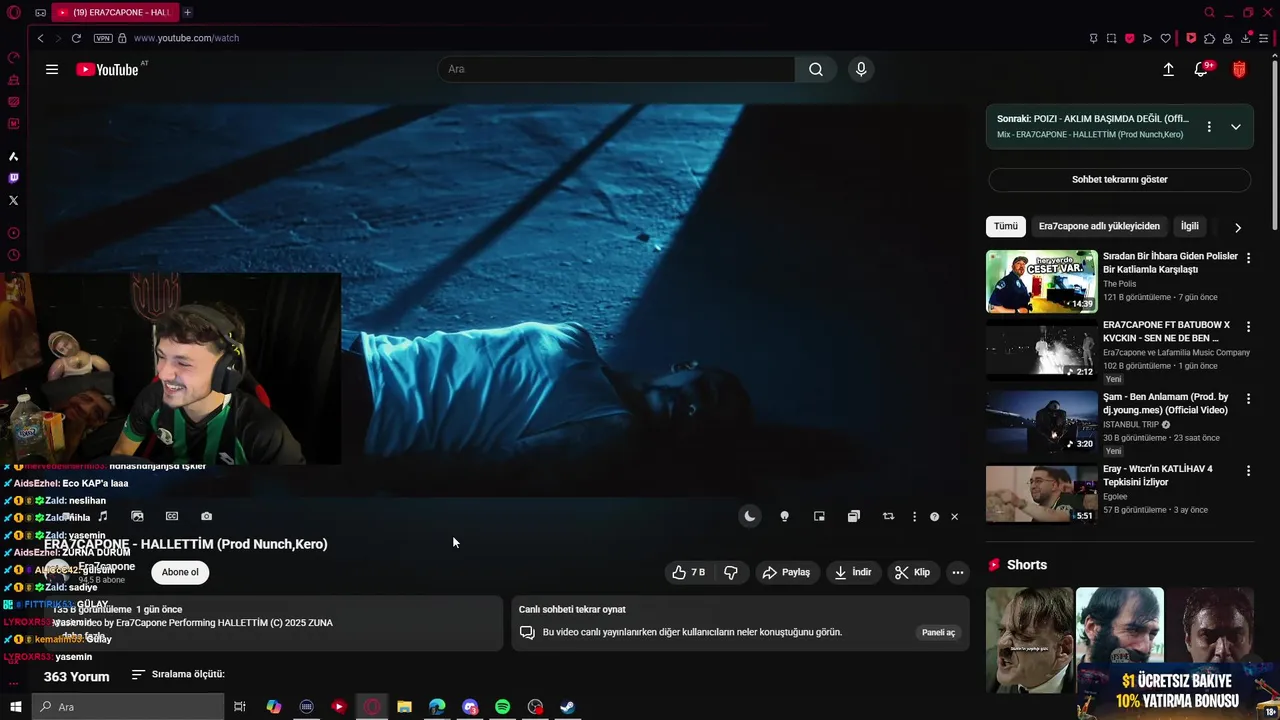
Task: Toggle the VPN badge in address bar
Action: coord(103,38)
